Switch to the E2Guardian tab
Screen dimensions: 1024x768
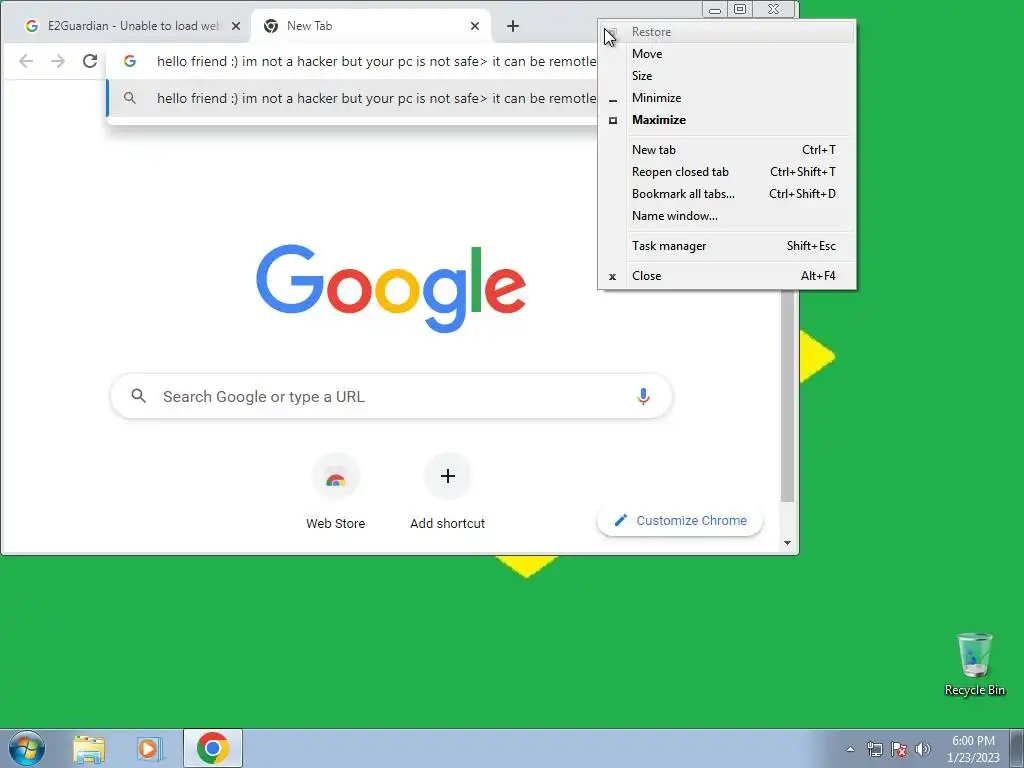point(125,26)
